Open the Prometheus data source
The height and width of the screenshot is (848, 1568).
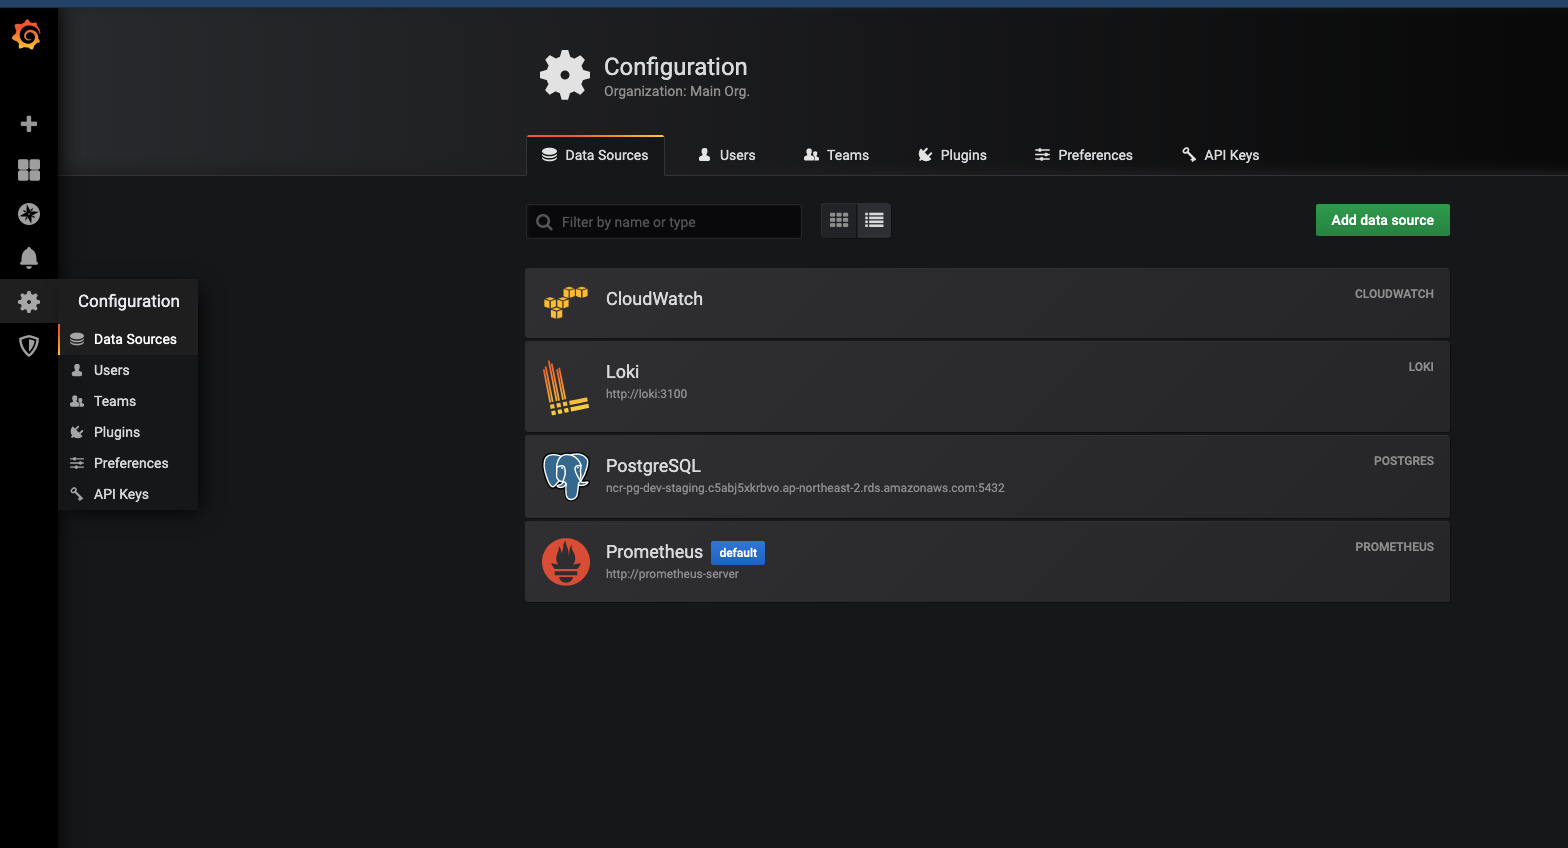(x=987, y=562)
